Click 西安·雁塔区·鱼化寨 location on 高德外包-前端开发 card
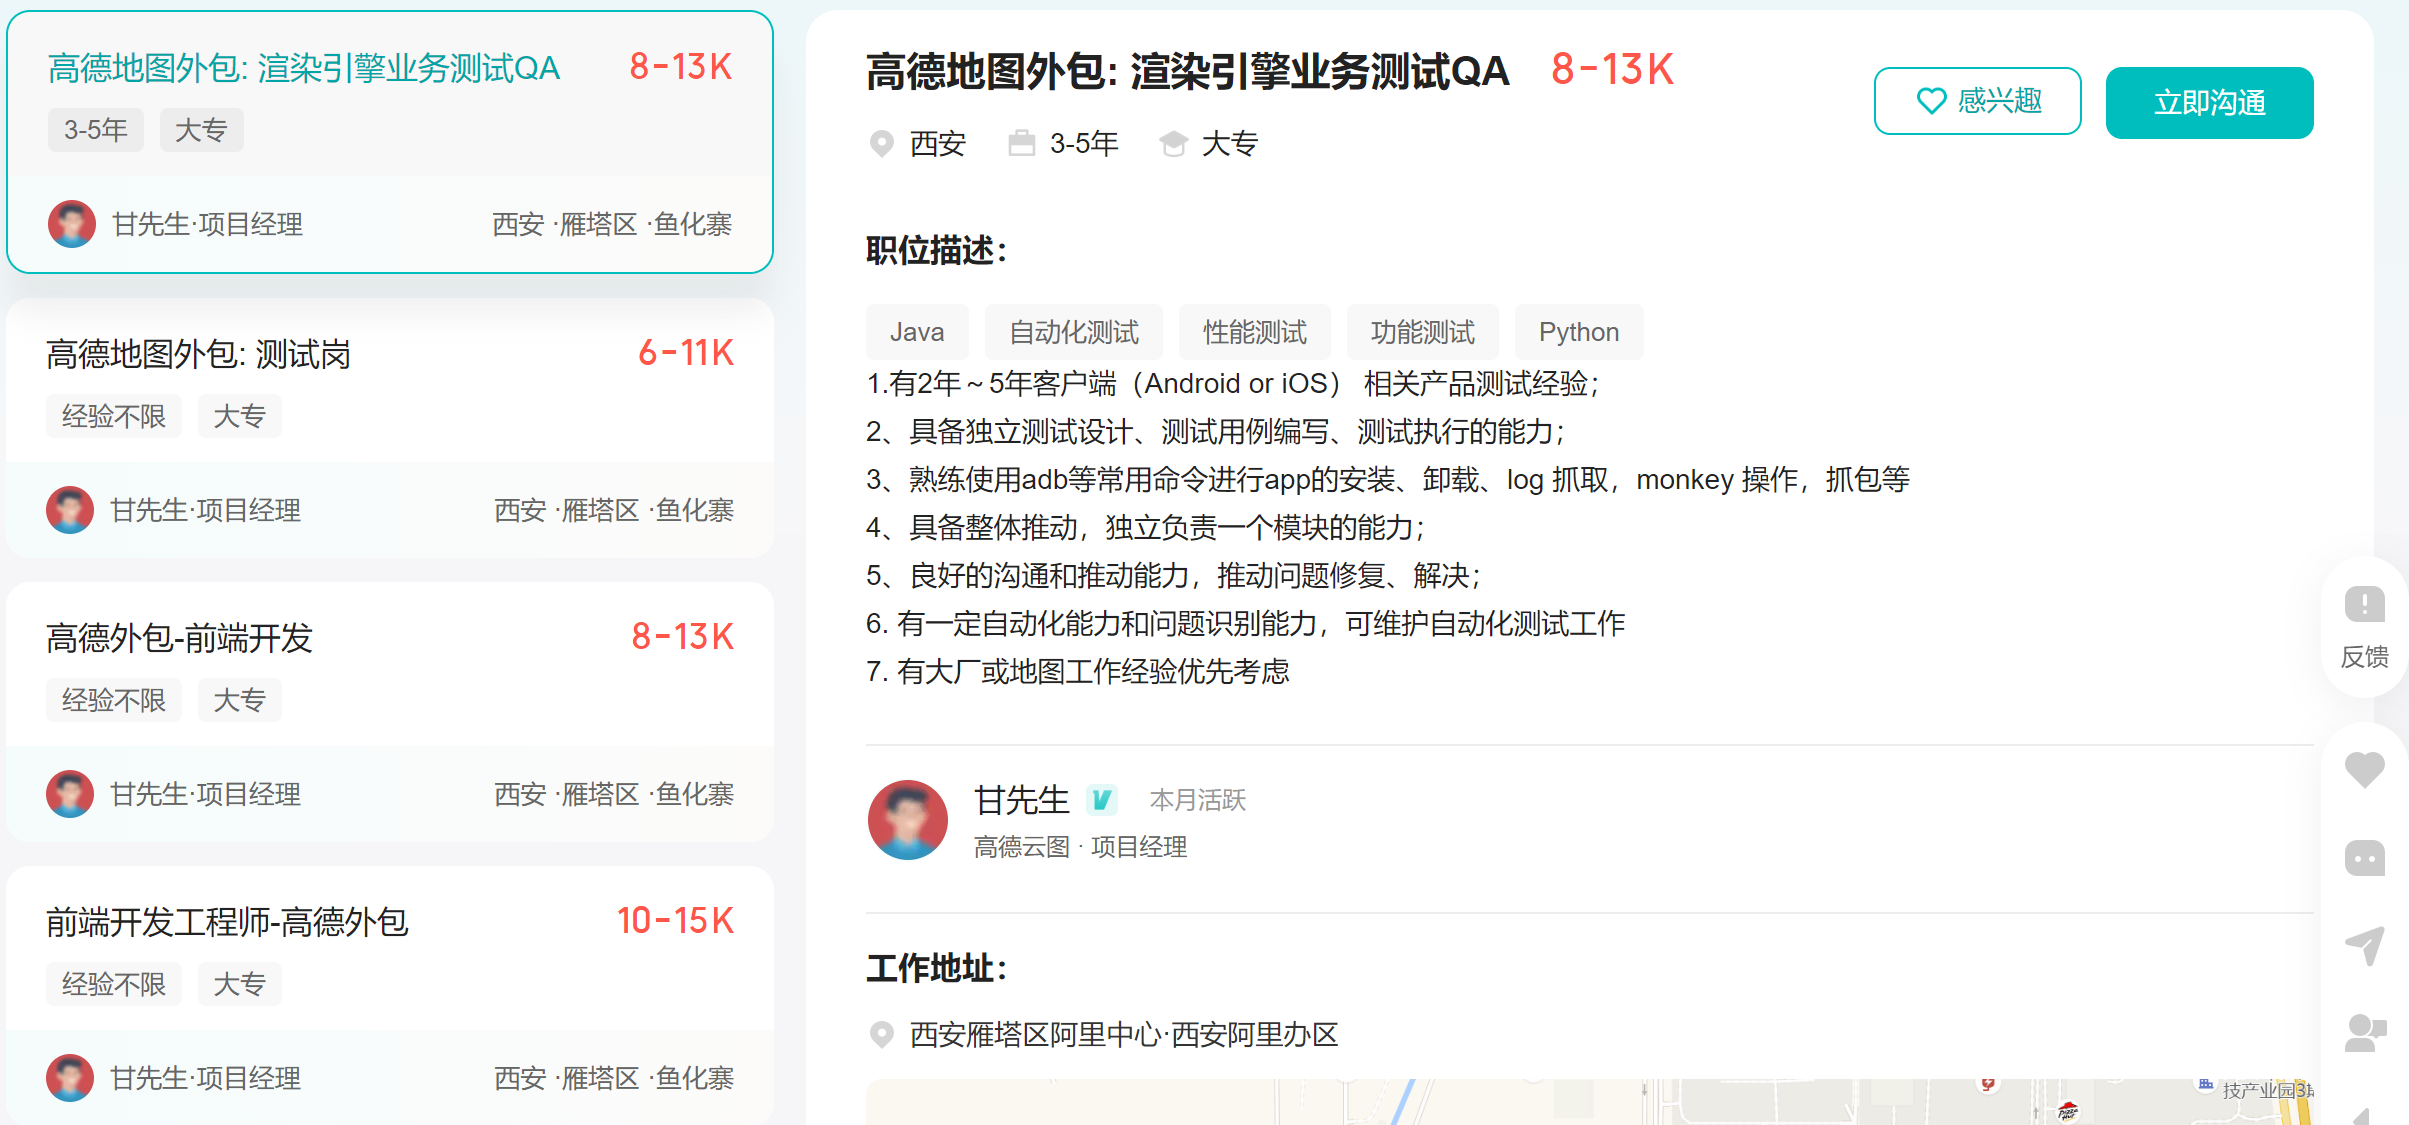The width and height of the screenshot is (2409, 1125). (614, 794)
